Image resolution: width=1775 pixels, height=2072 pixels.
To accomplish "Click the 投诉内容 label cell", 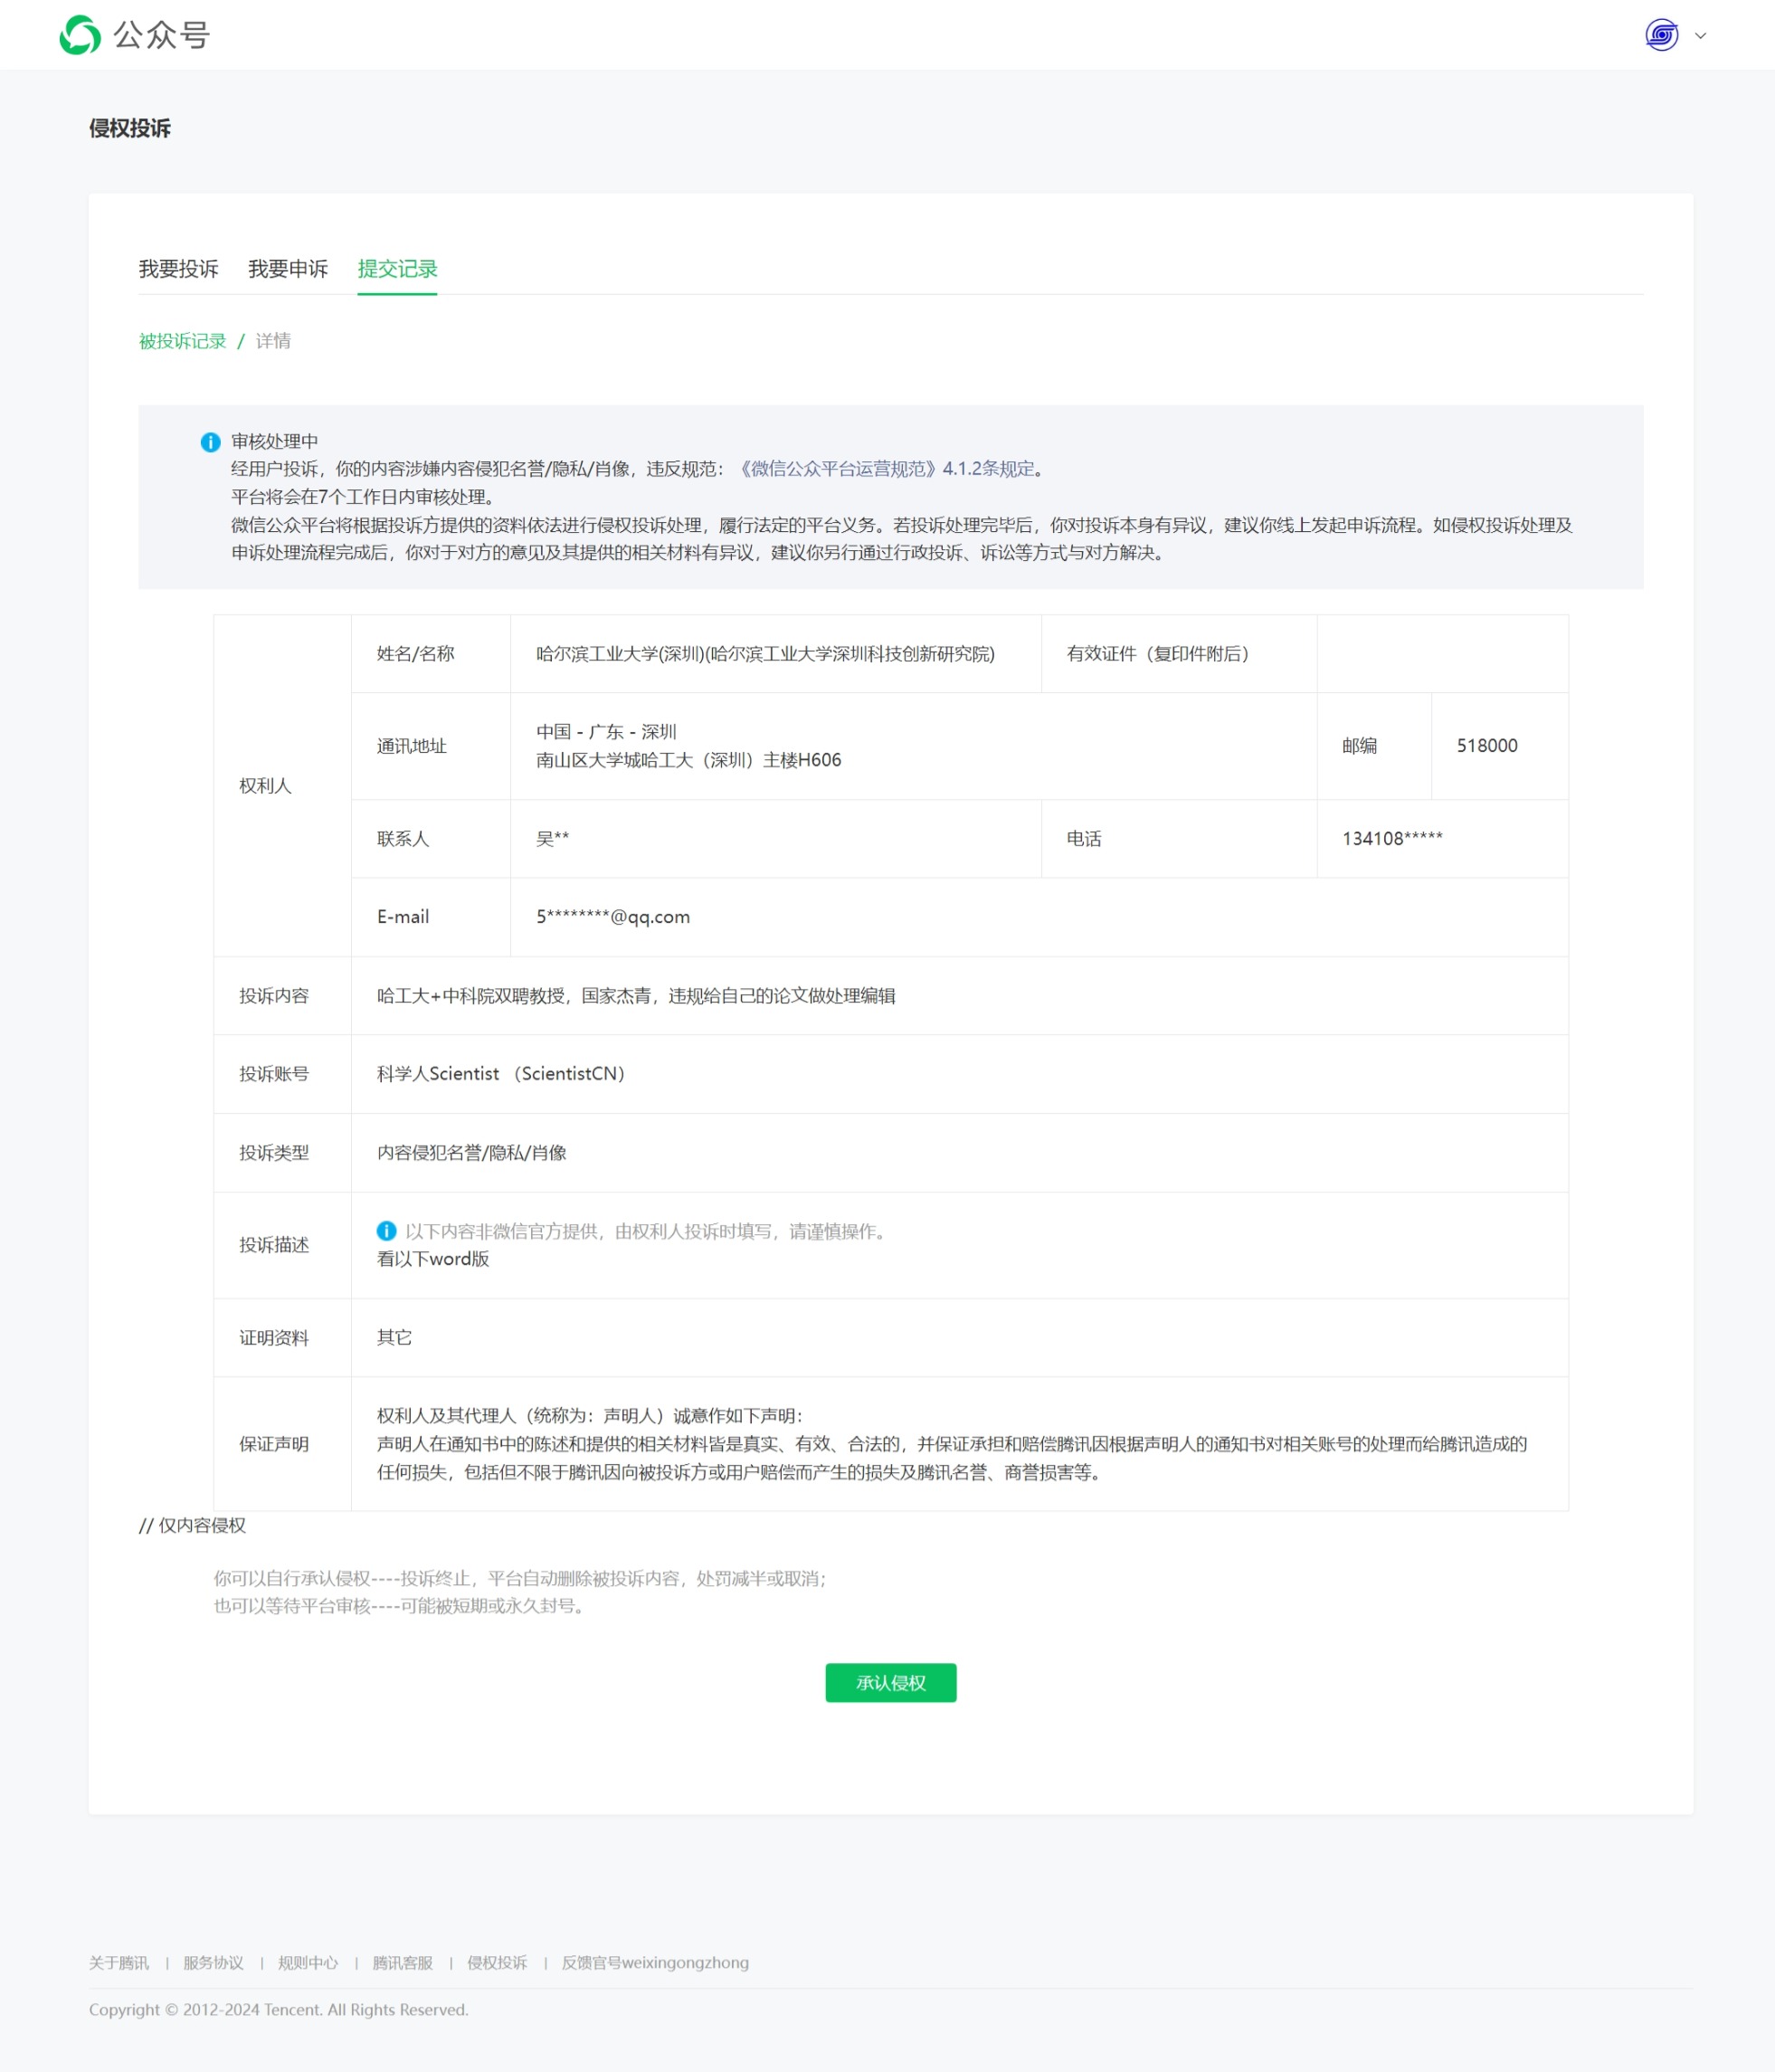I will [x=282, y=995].
